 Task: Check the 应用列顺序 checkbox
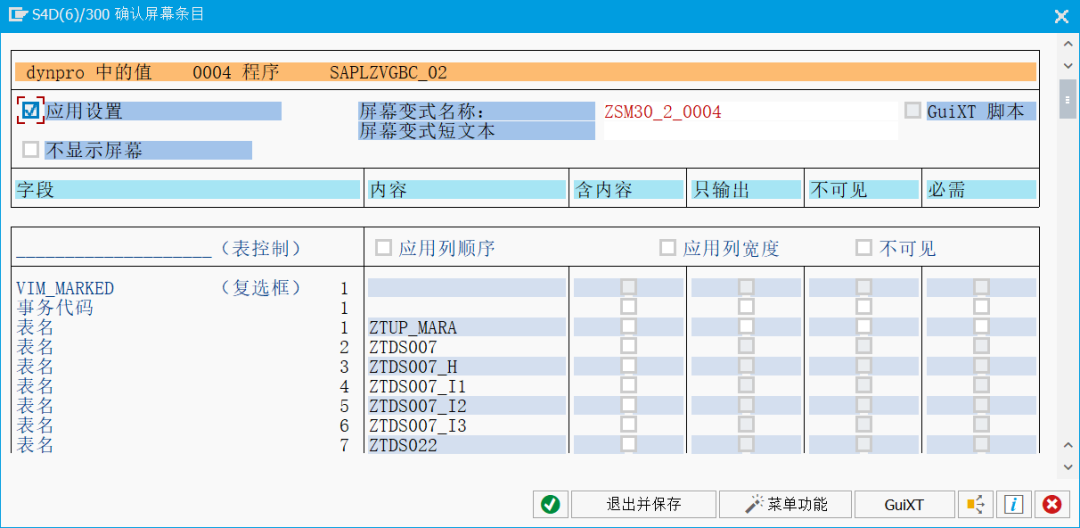383,248
